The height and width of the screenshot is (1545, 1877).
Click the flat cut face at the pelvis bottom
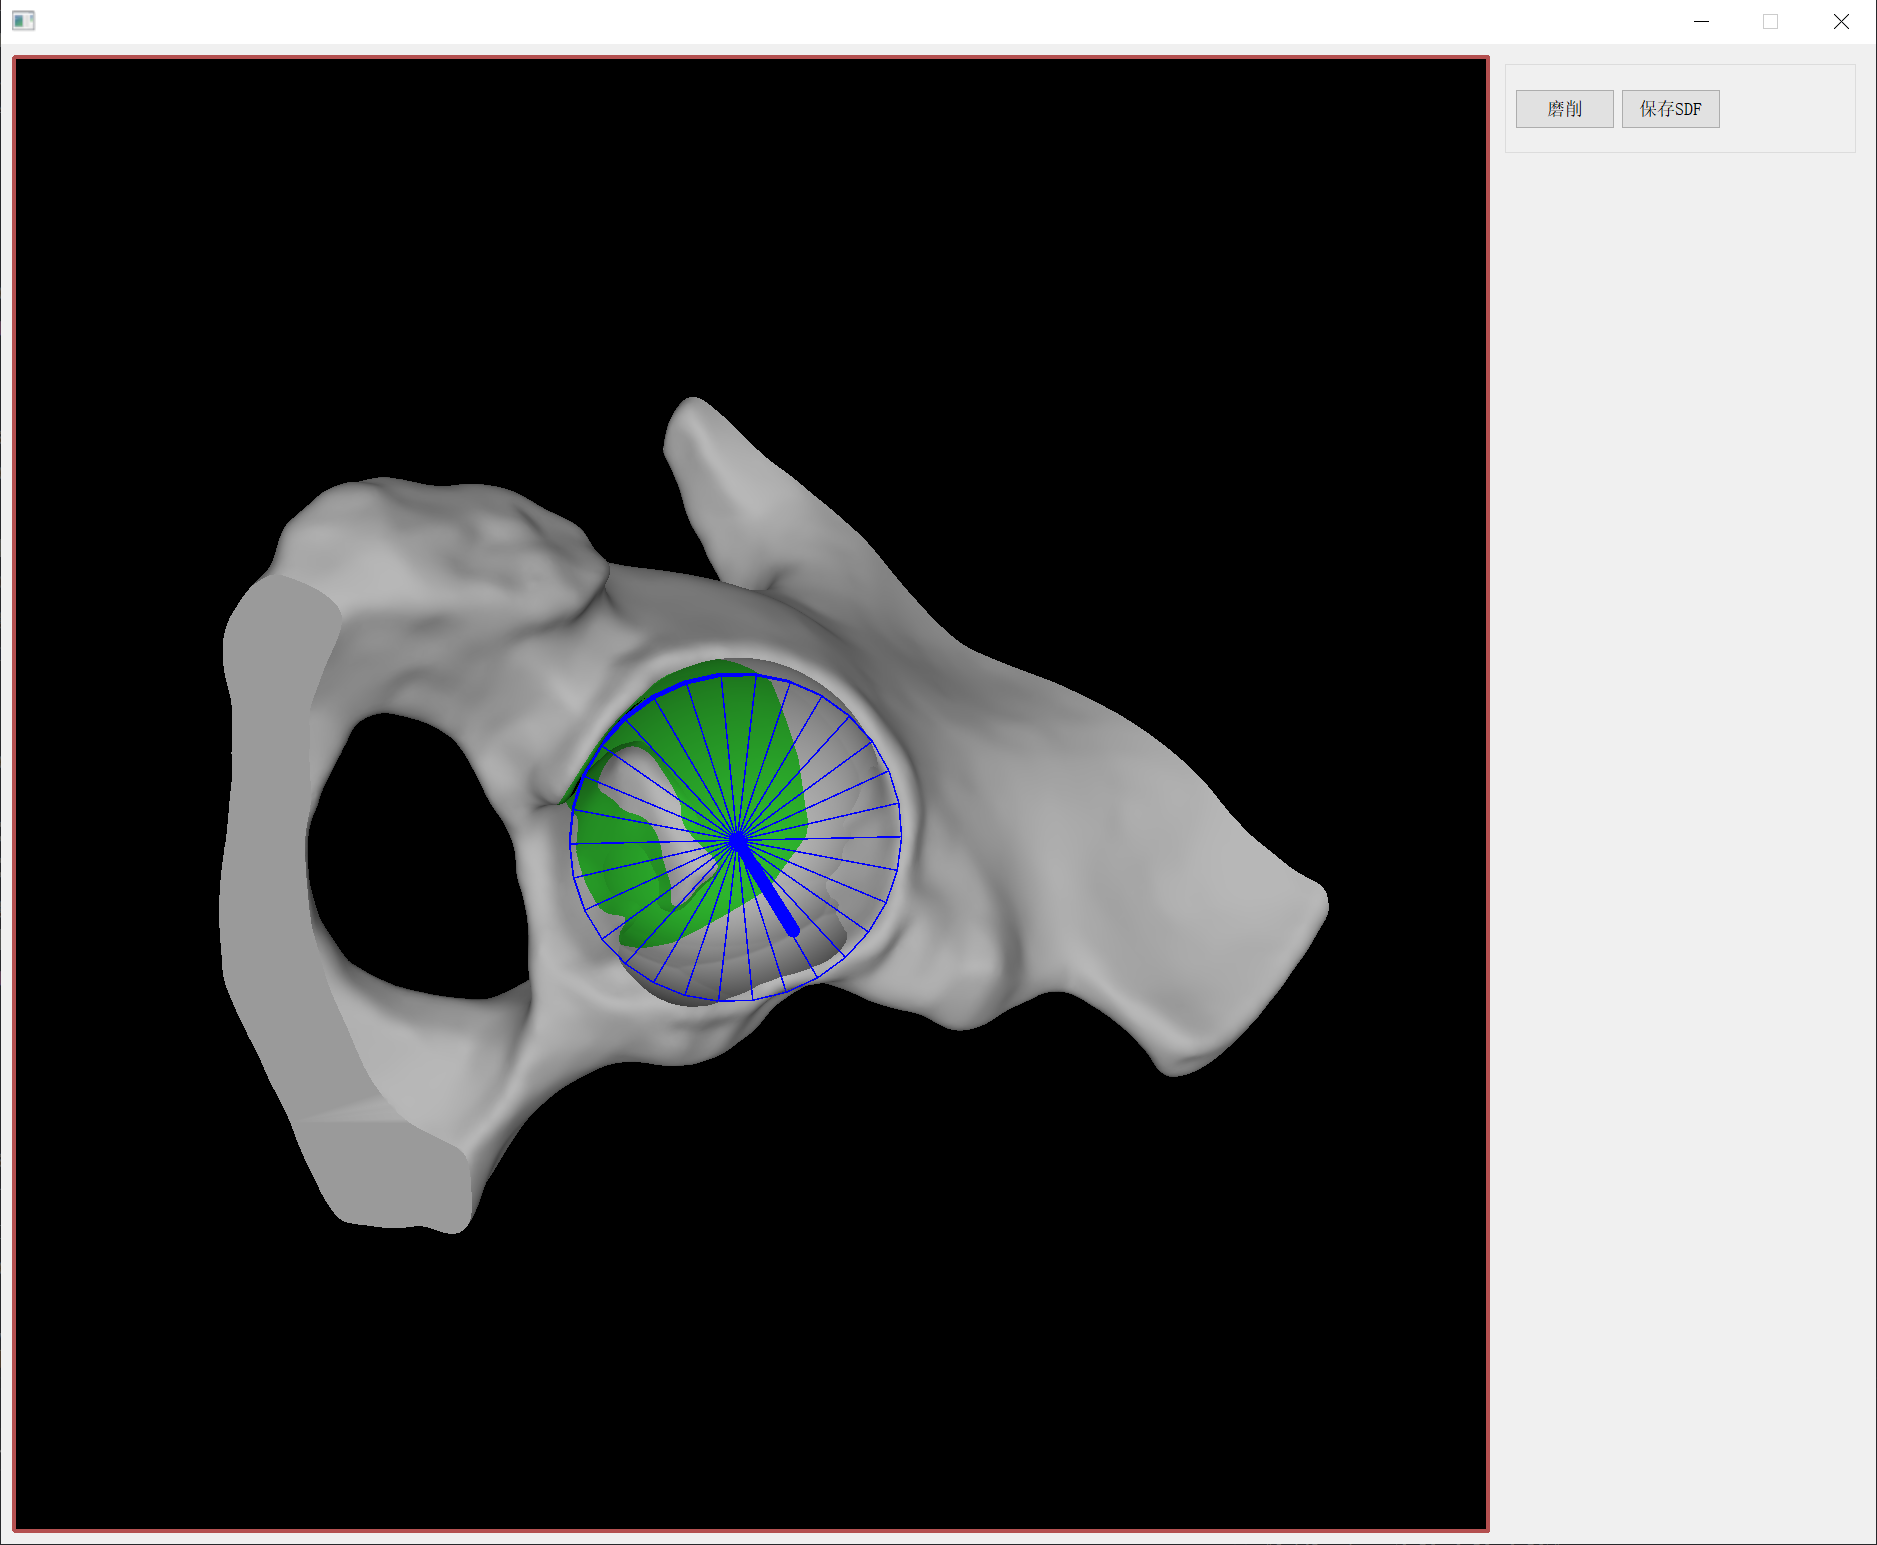click(390, 1170)
